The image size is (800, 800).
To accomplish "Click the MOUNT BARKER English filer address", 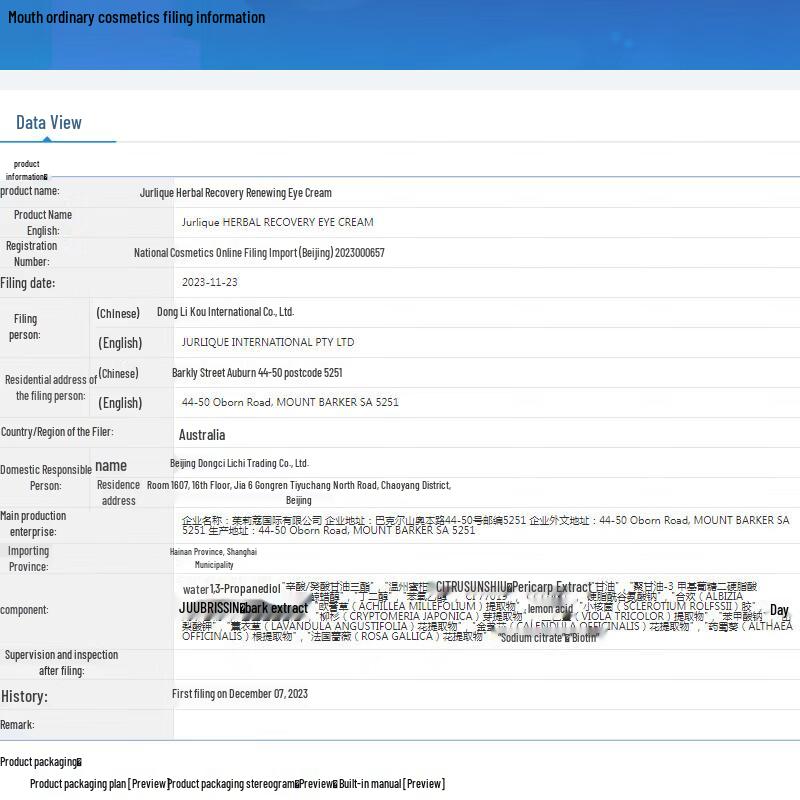I will (x=290, y=402).
